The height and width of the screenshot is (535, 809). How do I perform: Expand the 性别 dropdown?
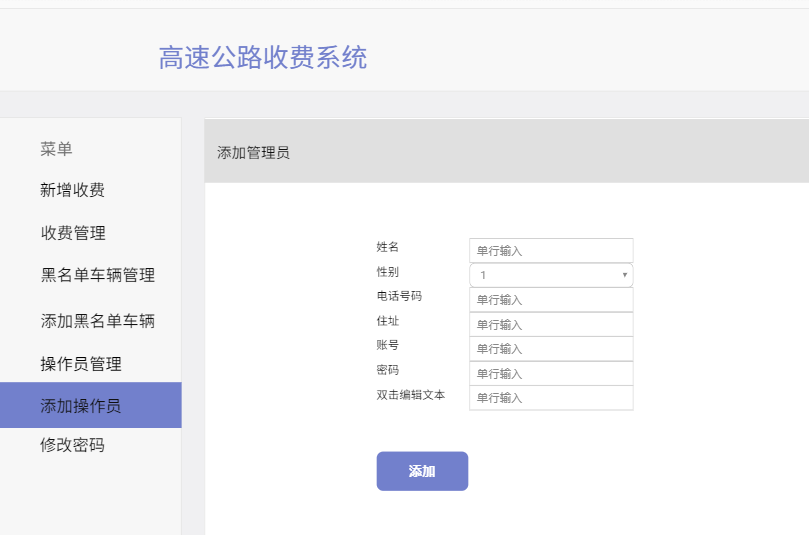click(551, 275)
